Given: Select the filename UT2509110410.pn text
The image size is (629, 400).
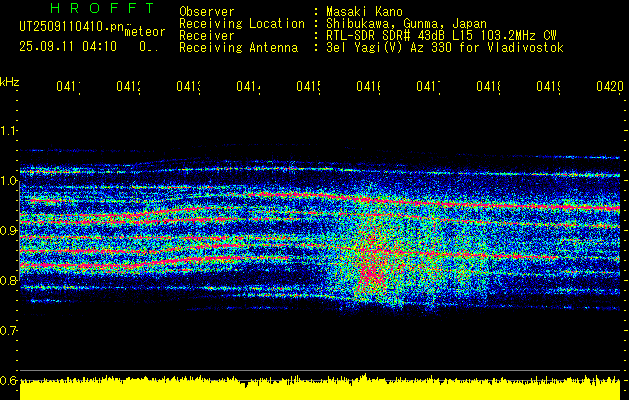Looking at the screenshot, I should point(71,27).
